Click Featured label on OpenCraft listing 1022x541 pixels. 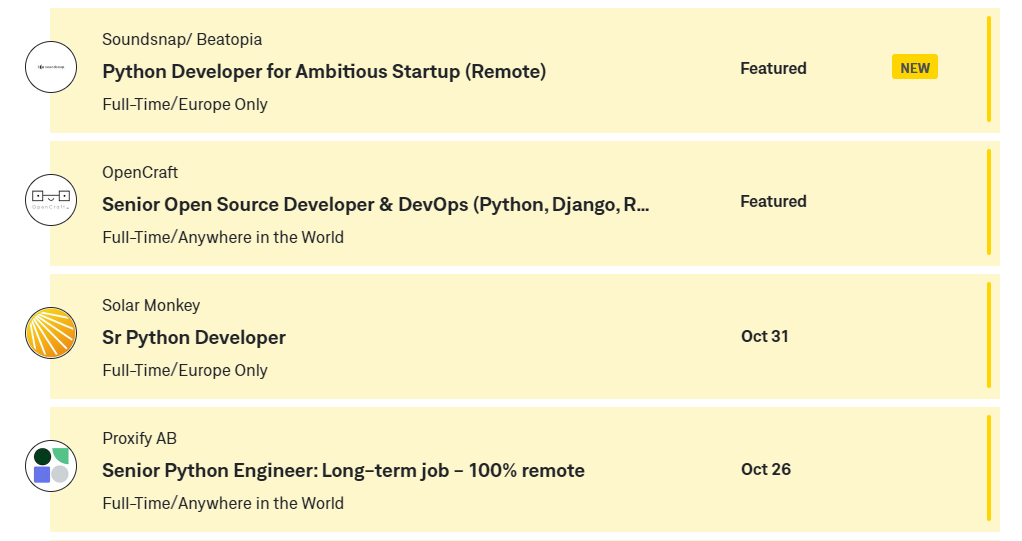click(773, 201)
